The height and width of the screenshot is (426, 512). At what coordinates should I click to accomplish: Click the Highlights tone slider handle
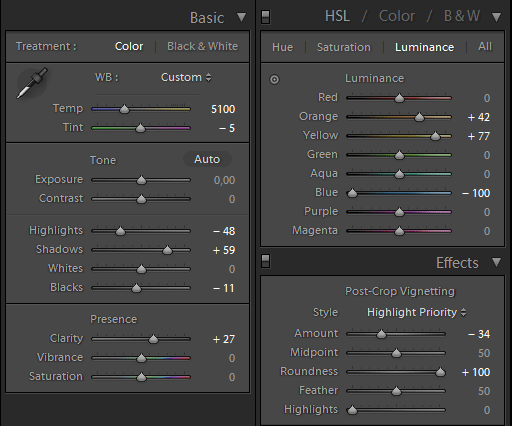click(x=120, y=231)
